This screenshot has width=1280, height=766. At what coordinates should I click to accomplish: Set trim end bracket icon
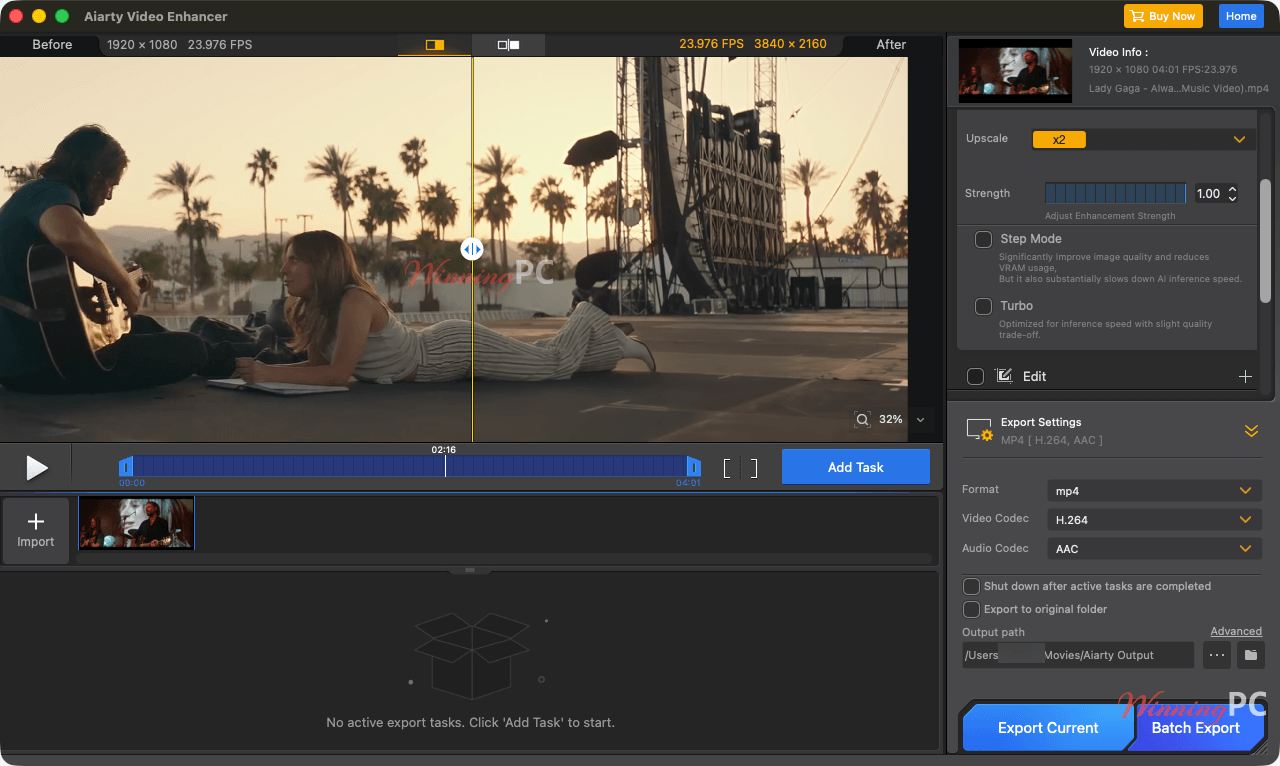pyautogui.click(x=754, y=468)
